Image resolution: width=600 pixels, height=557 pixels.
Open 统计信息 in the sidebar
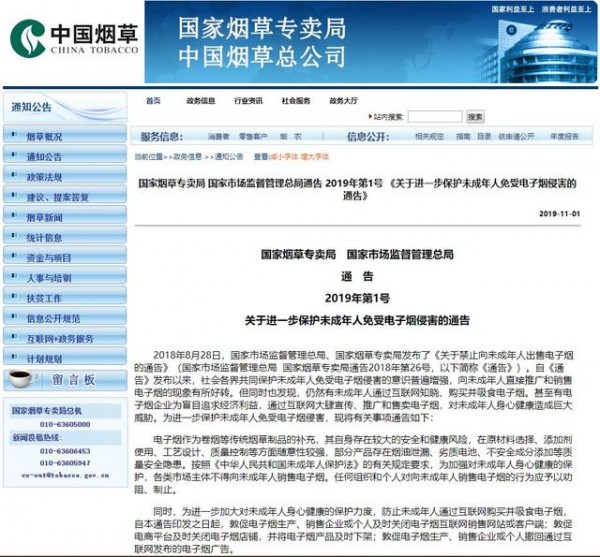click(65, 235)
